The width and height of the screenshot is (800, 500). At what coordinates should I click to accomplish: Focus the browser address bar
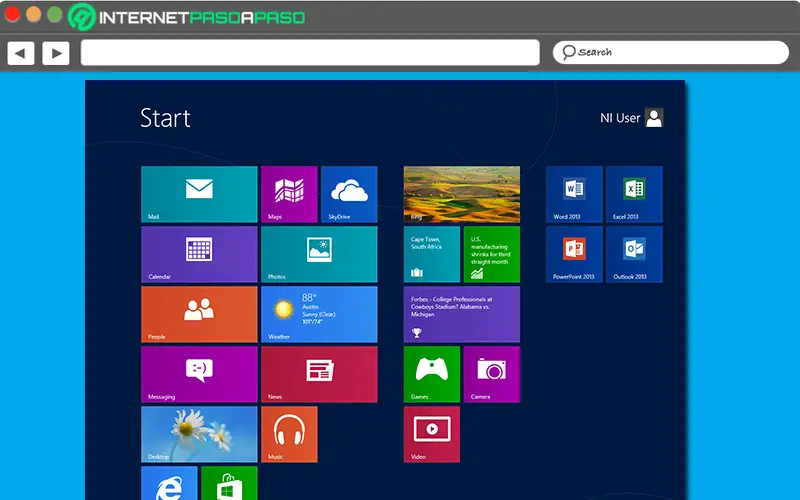(310, 53)
